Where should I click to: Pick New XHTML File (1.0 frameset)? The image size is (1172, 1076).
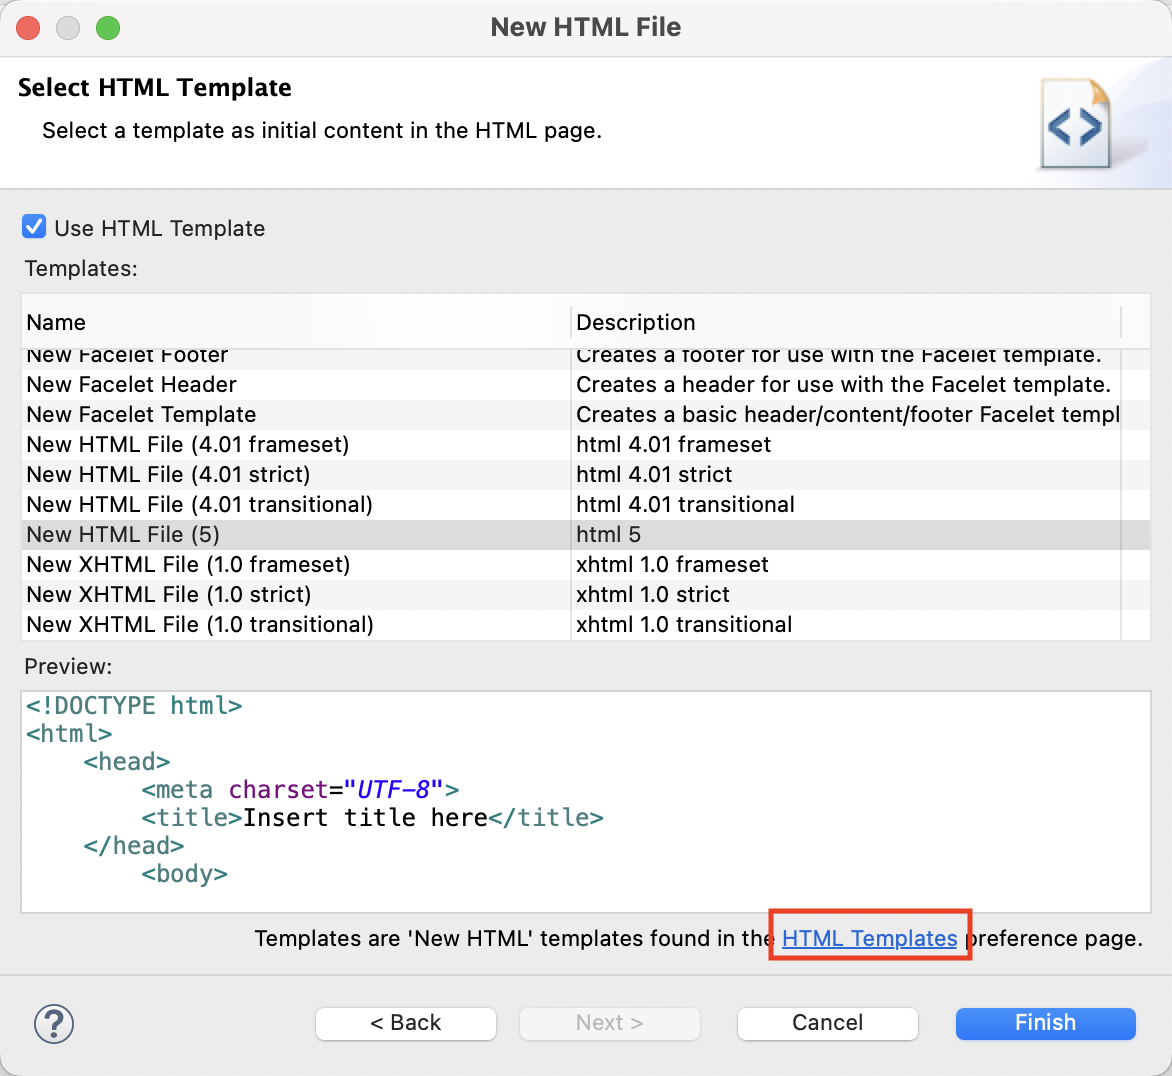pos(188,565)
